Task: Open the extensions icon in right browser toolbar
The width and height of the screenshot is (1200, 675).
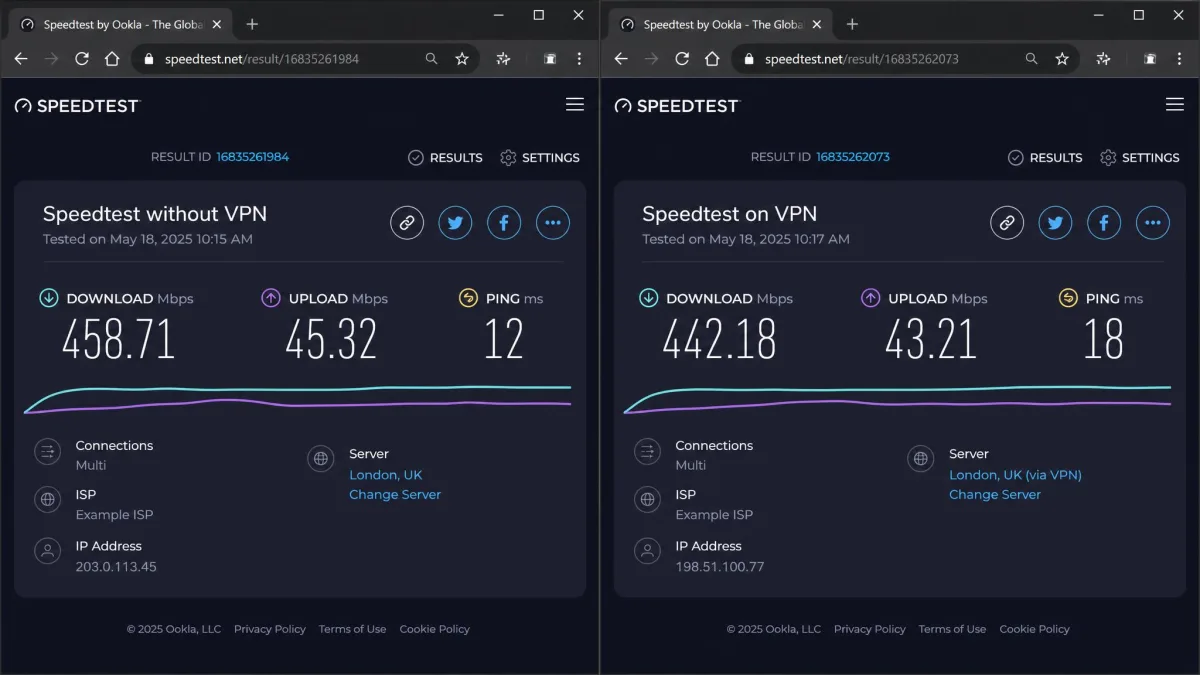Action: pos(1103,59)
